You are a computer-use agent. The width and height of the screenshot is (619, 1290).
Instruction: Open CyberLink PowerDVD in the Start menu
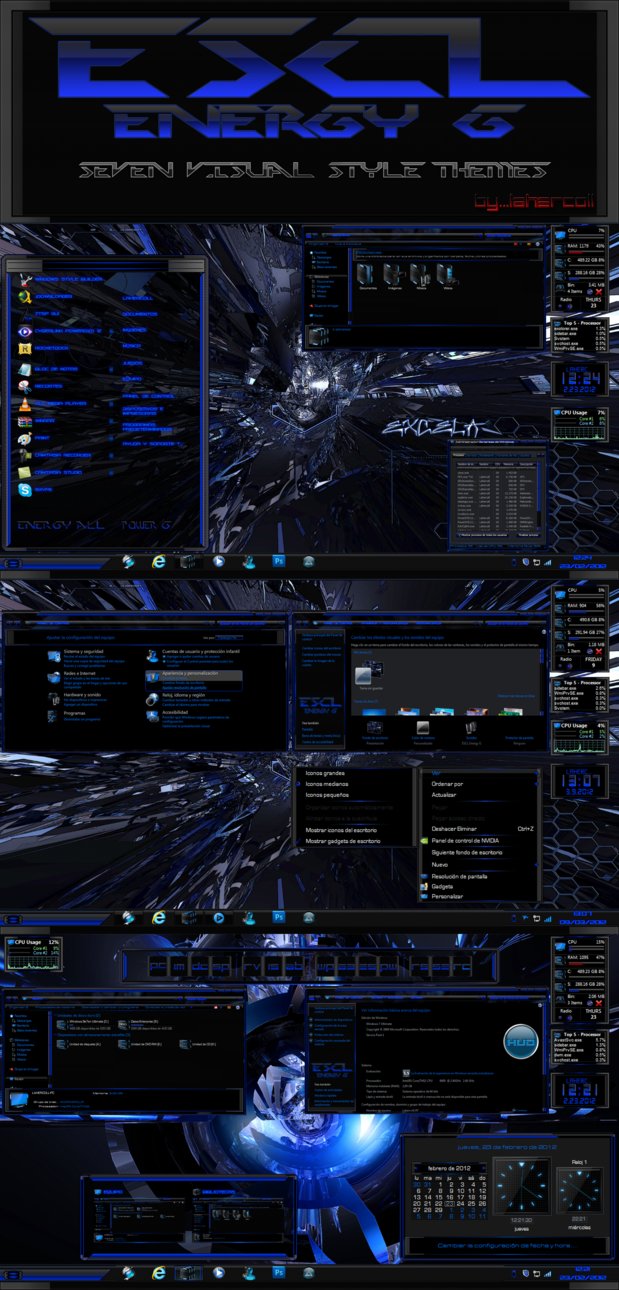[62, 331]
